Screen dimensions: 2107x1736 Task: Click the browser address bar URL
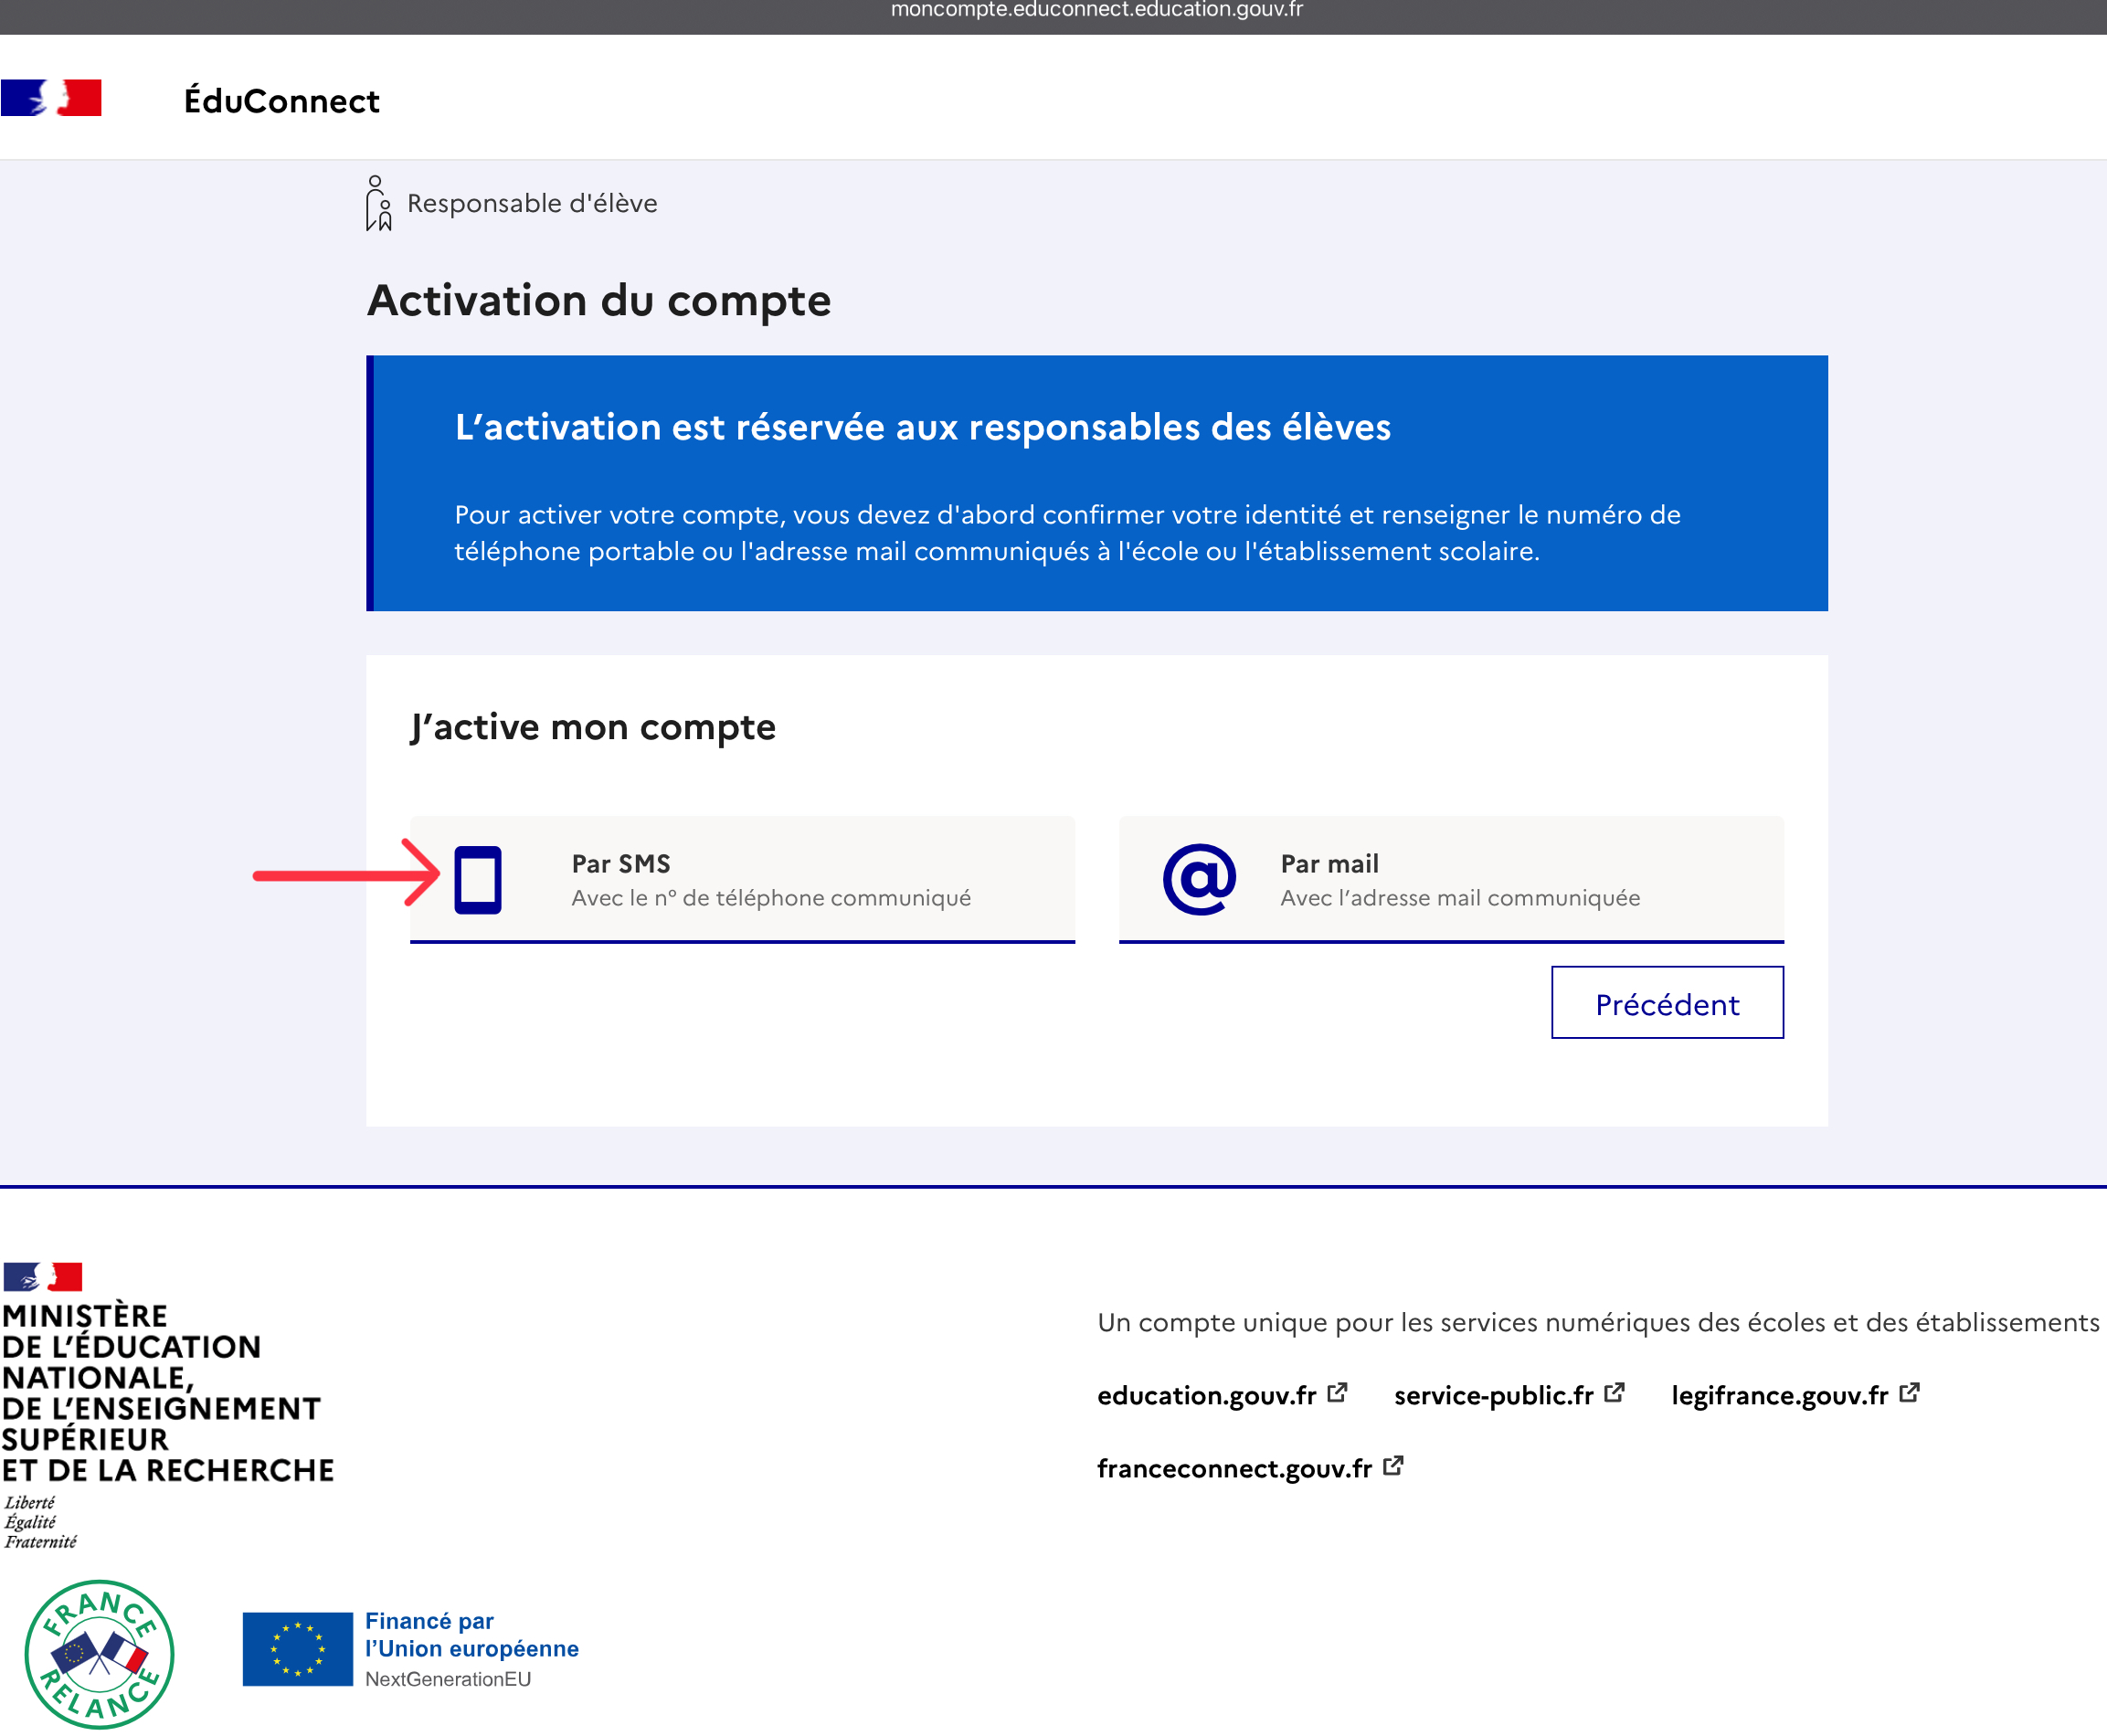(x=1097, y=11)
